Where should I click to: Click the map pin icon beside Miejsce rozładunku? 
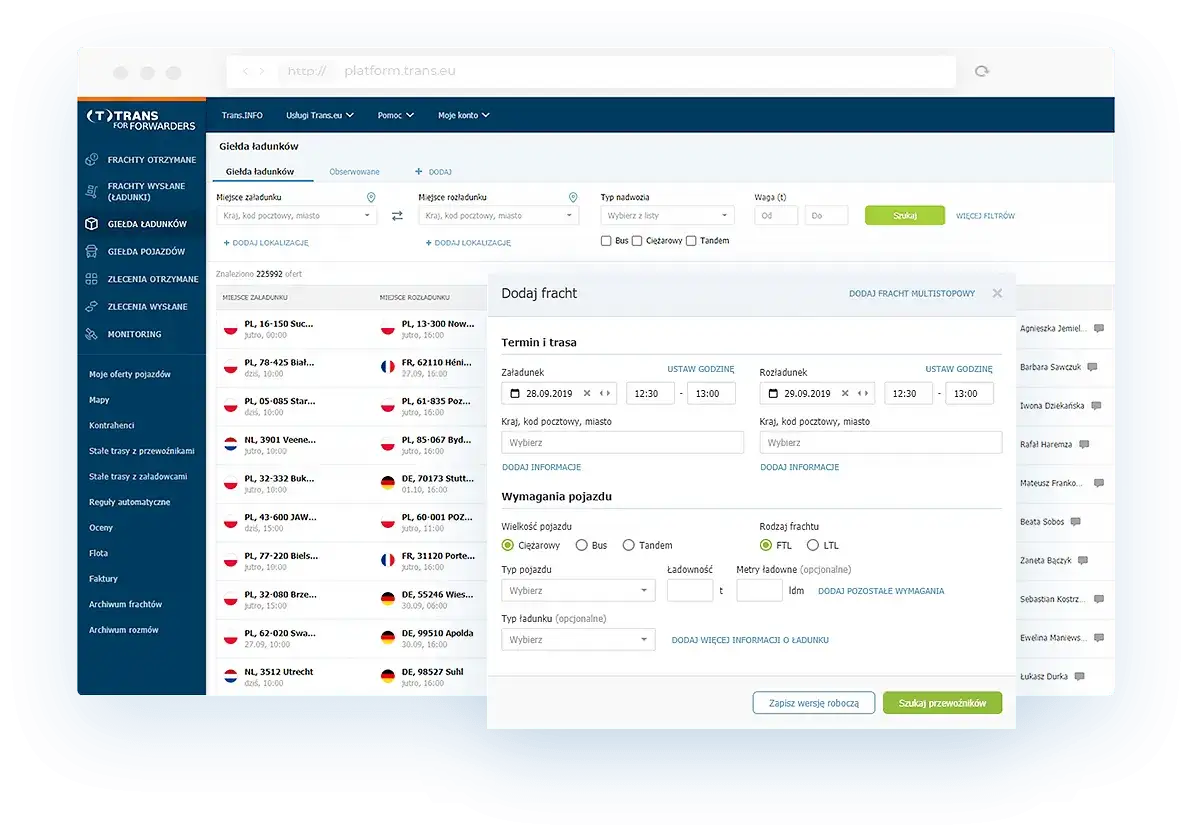coord(573,198)
